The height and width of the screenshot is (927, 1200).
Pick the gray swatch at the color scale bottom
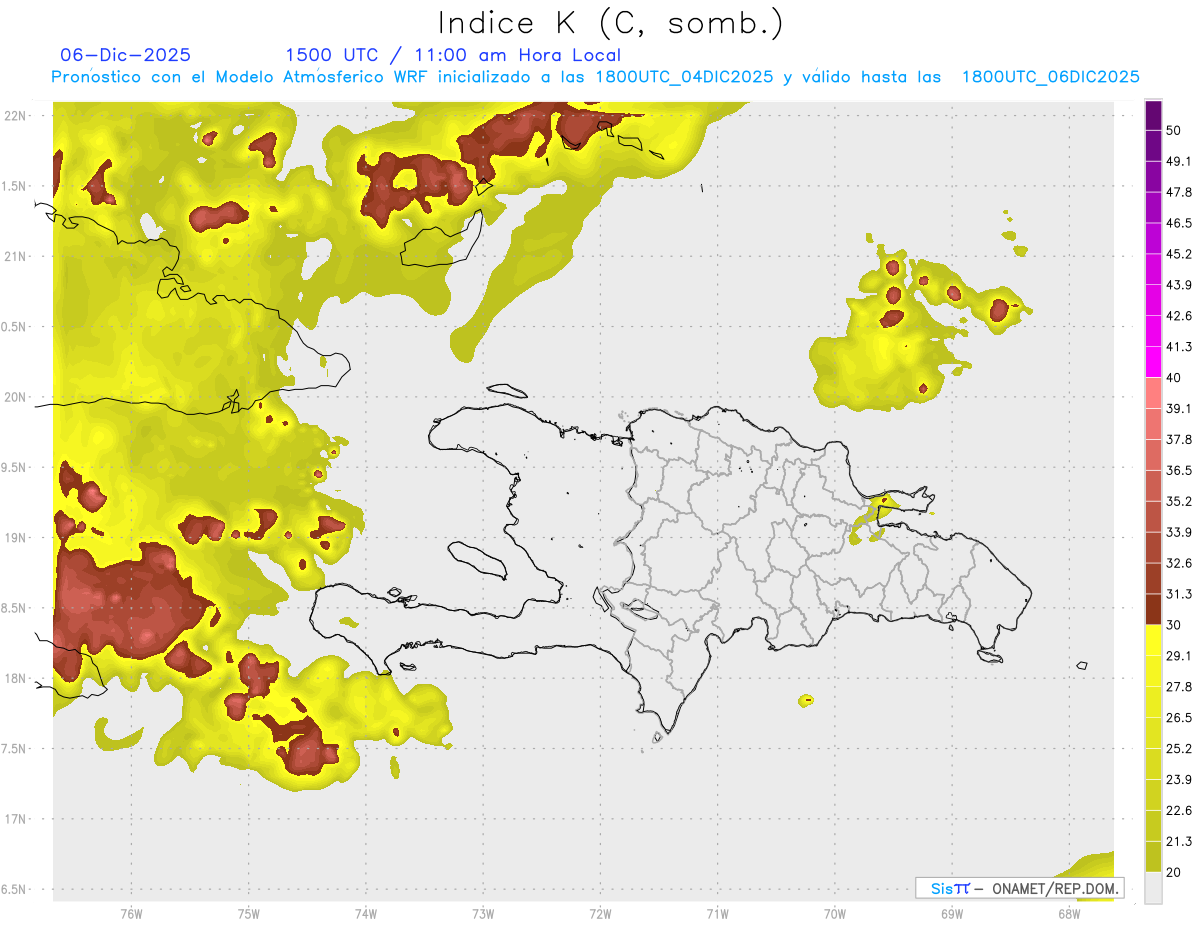point(1153,888)
